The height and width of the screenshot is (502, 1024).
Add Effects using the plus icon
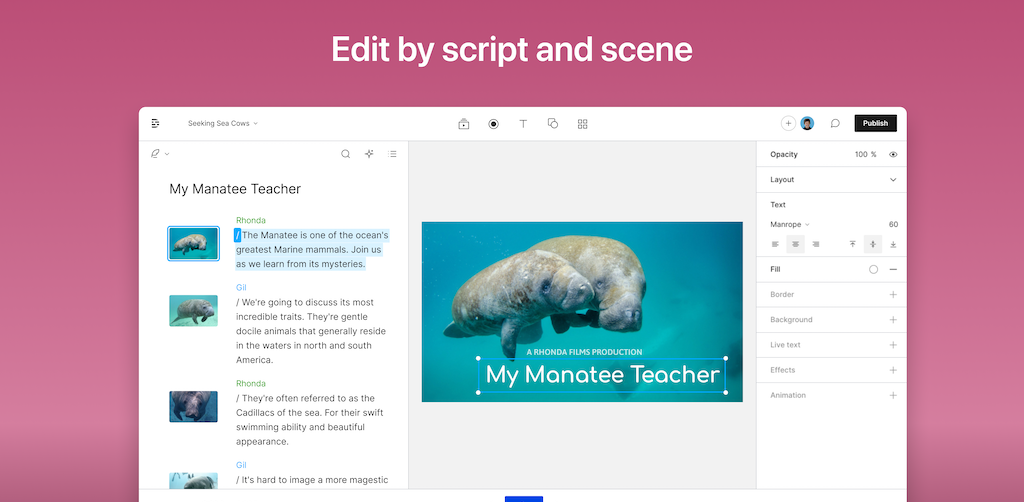pos(893,370)
